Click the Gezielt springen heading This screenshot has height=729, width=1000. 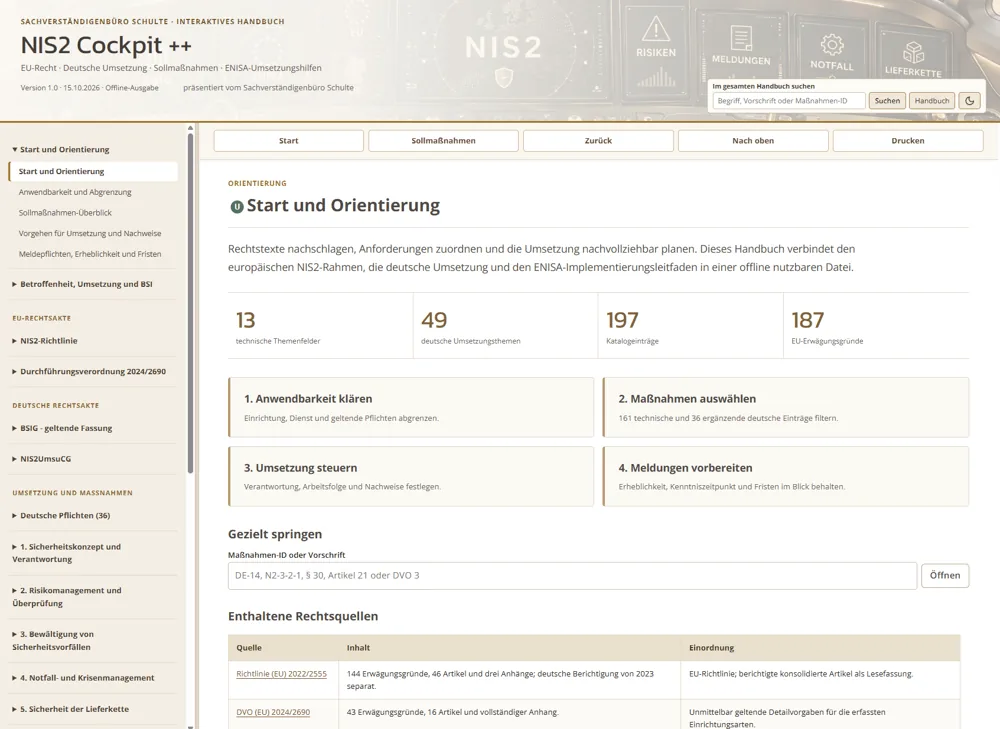click(275, 534)
